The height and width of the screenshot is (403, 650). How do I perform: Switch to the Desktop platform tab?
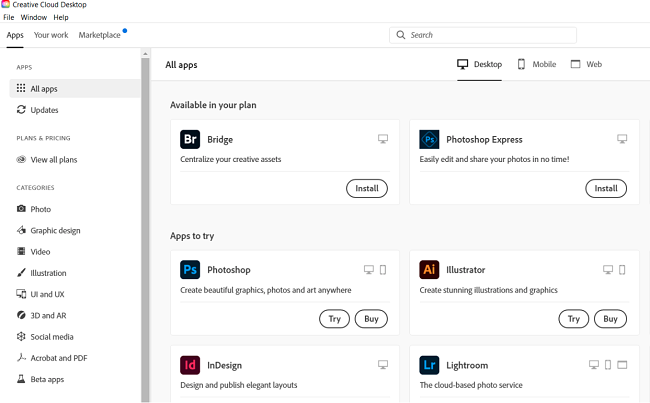click(x=480, y=64)
